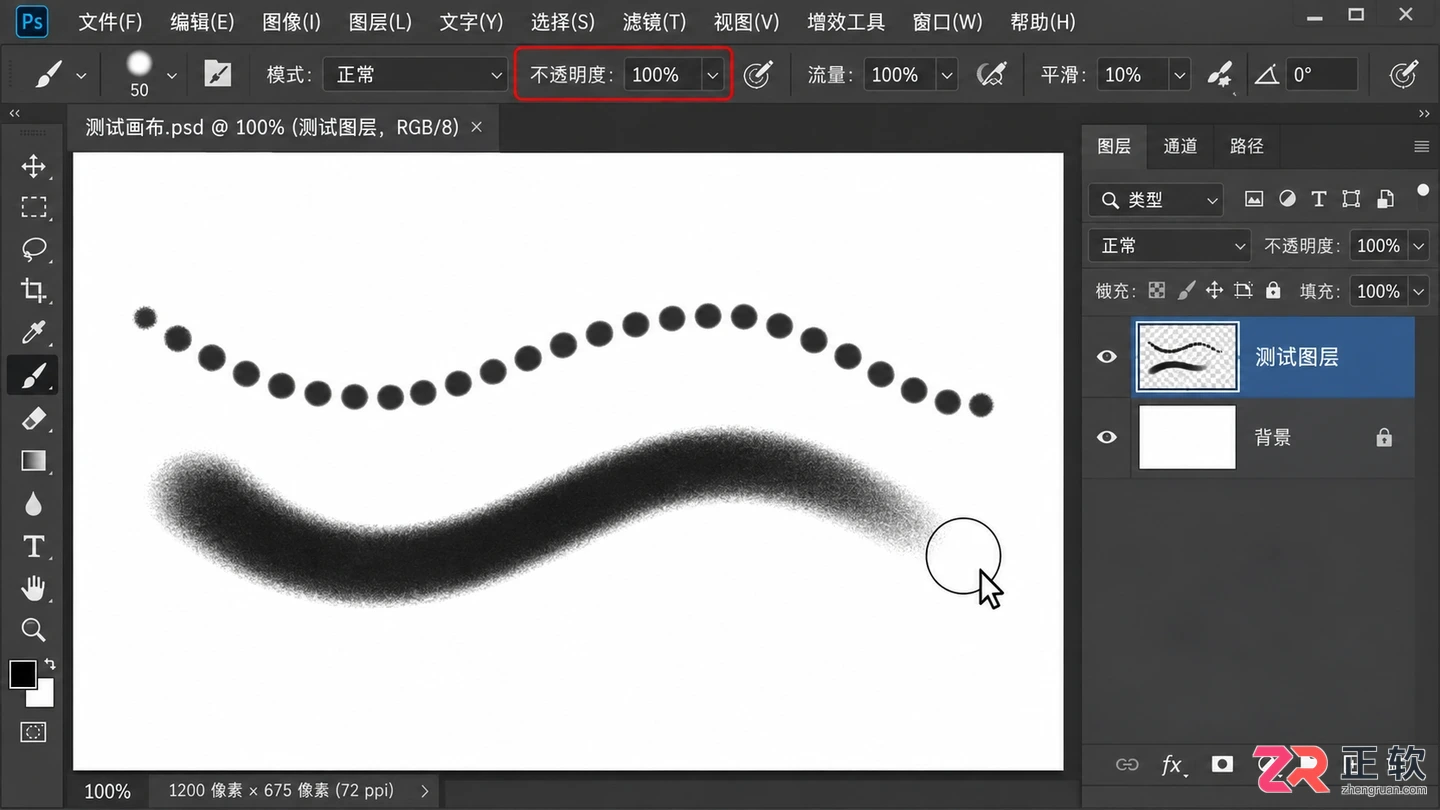Filter layers by type layer icon

1319,199
